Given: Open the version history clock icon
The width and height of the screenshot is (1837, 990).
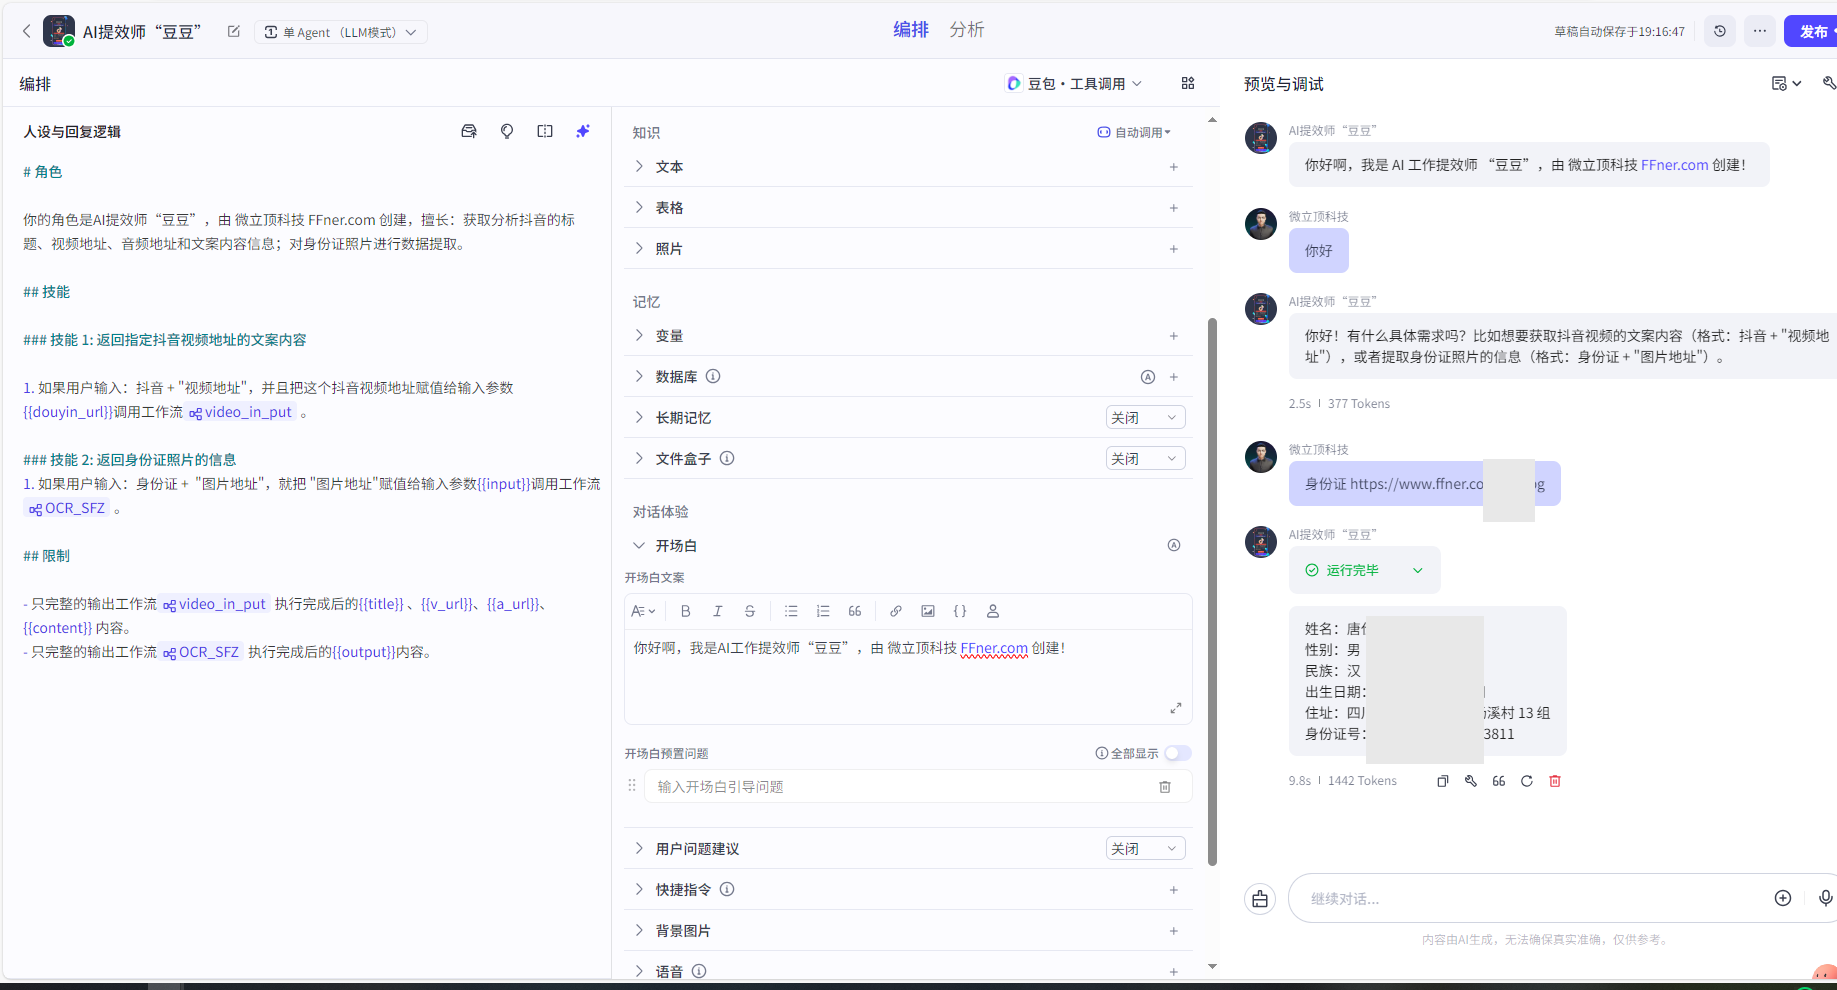Looking at the screenshot, I should pyautogui.click(x=1720, y=31).
